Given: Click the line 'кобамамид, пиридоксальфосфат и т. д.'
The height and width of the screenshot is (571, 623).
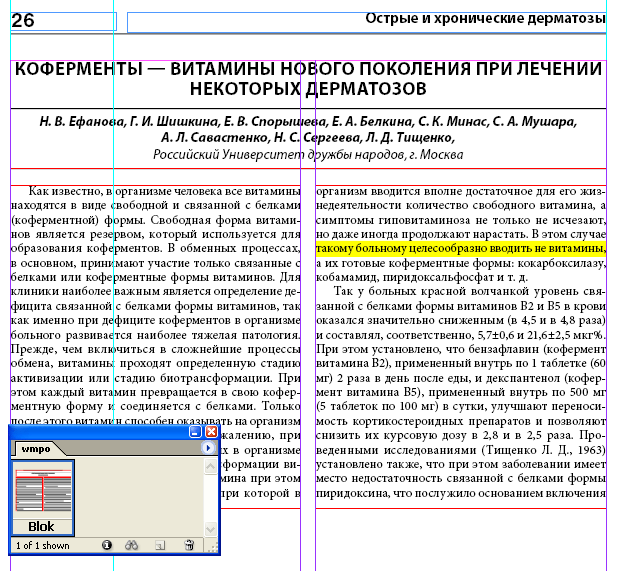Looking at the screenshot, I should (422, 277).
